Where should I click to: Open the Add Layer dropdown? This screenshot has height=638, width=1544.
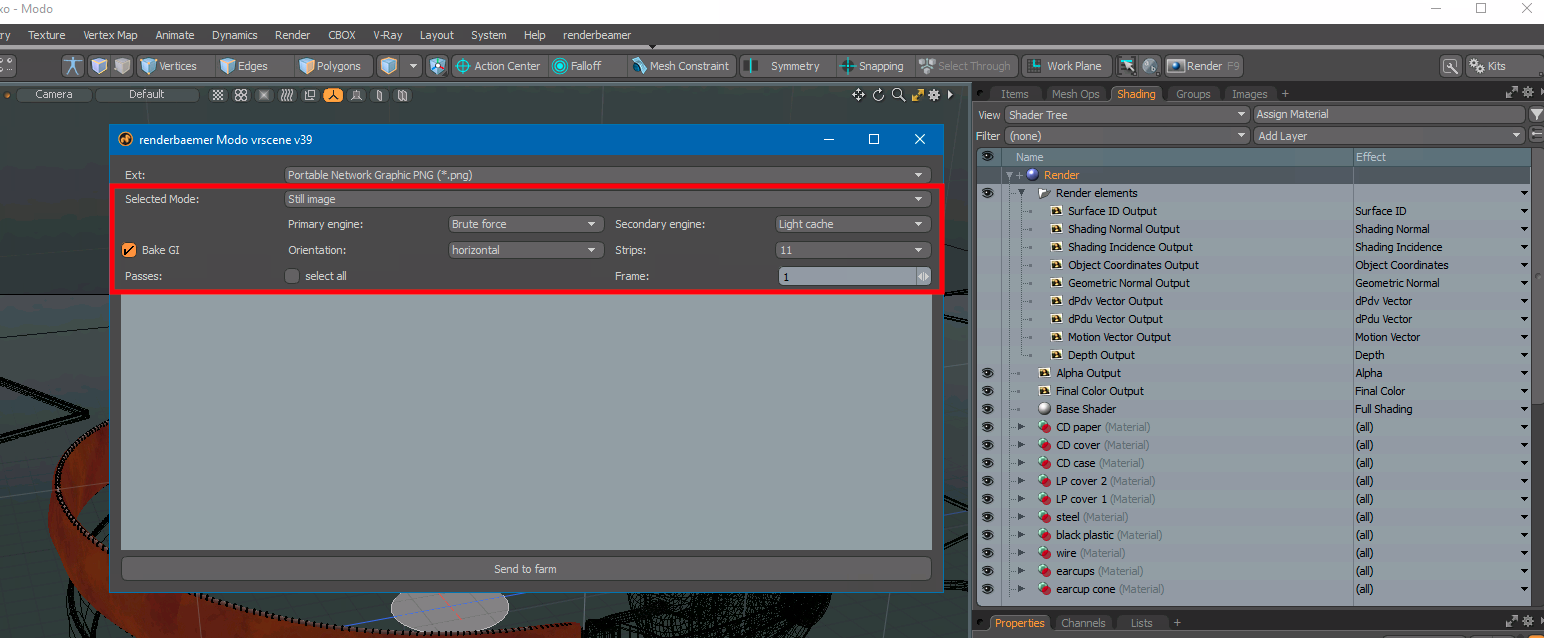click(x=1389, y=136)
